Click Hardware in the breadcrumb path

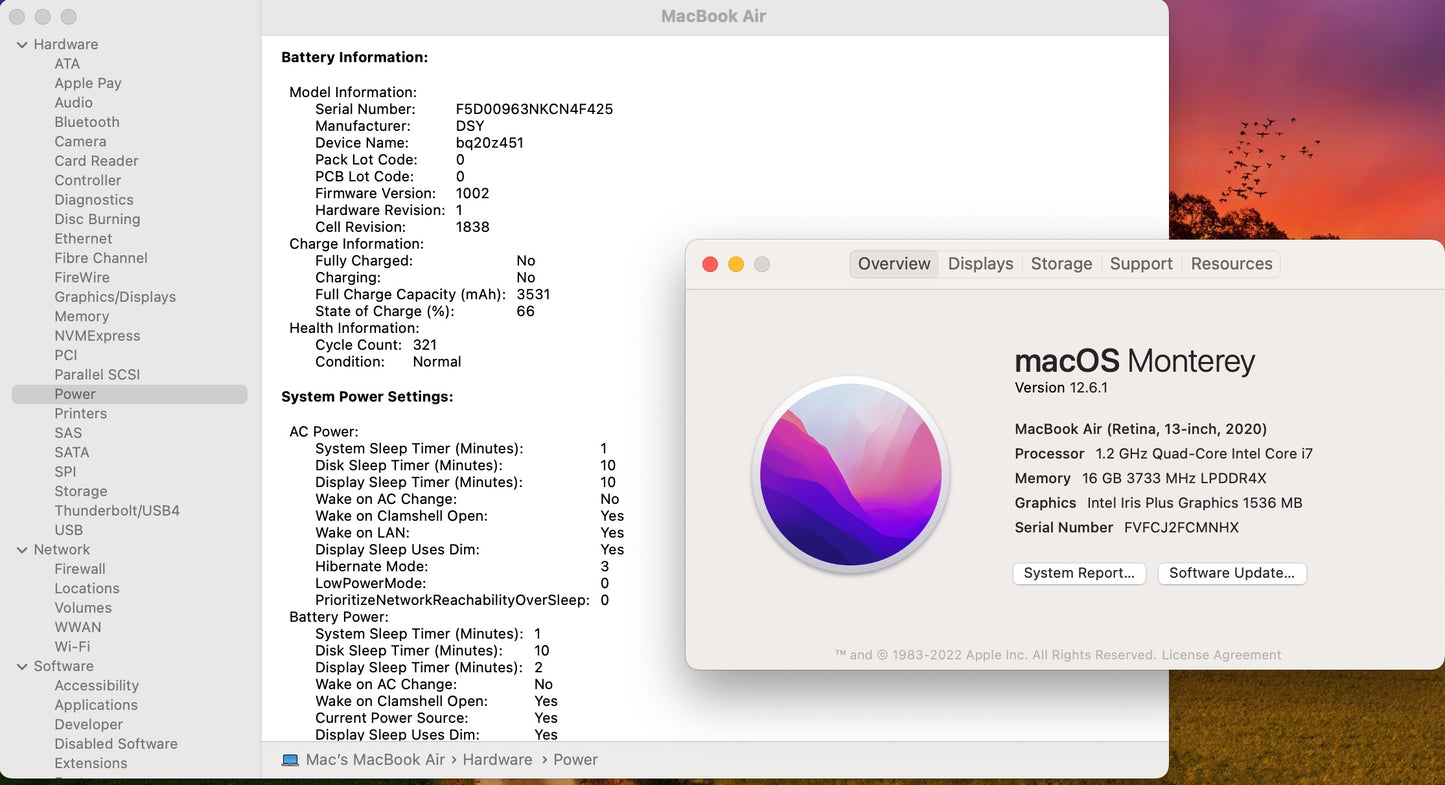pos(497,759)
